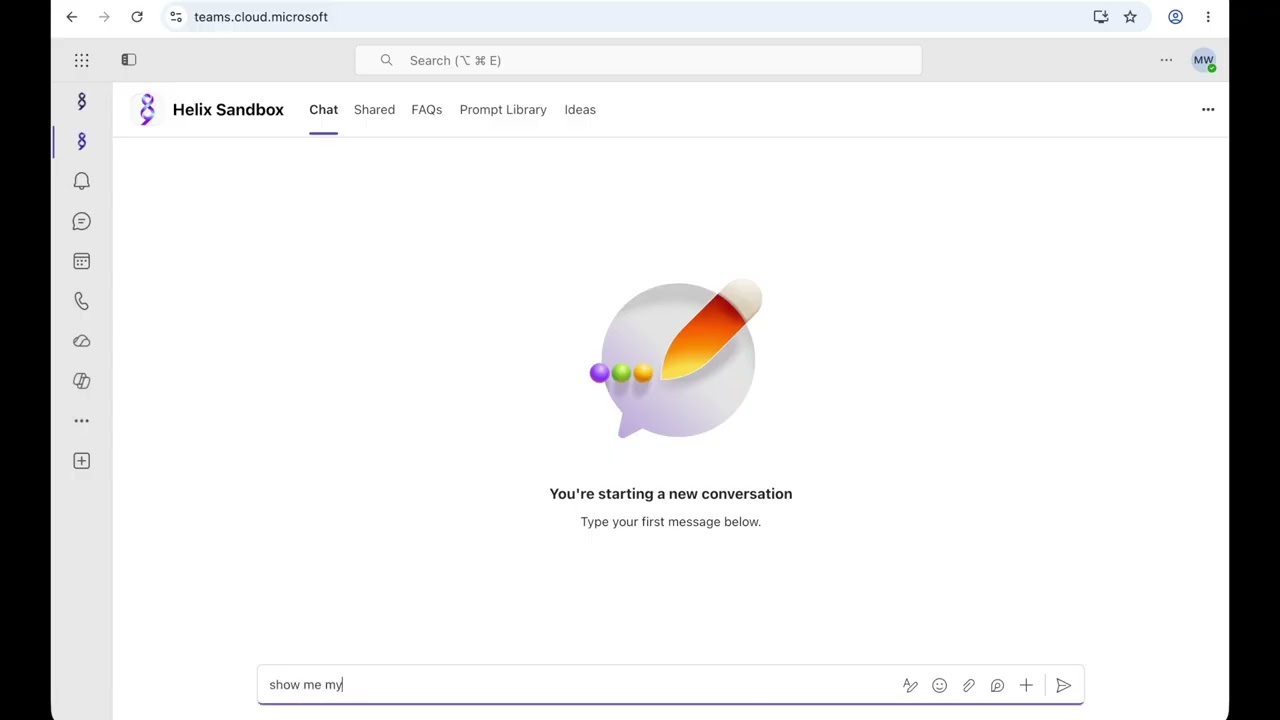Open the FAQs tab

click(x=426, y=110)
